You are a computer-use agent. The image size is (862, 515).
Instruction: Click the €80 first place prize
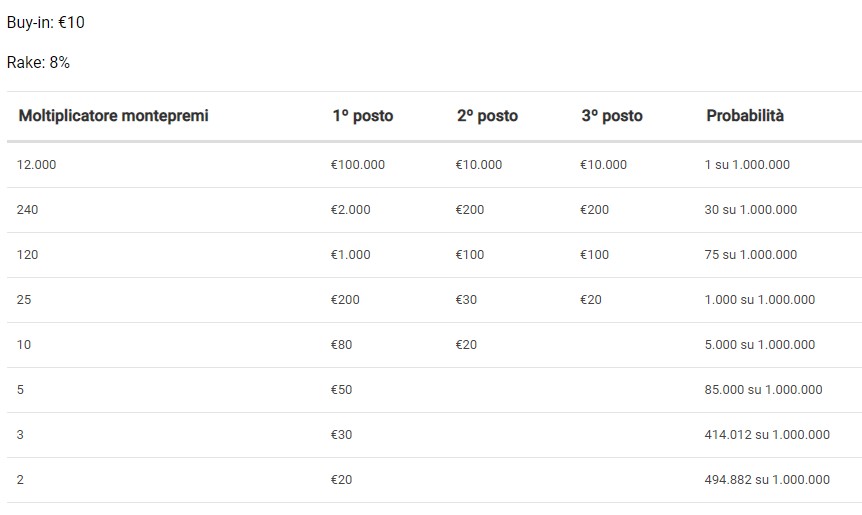coord(341,345)
